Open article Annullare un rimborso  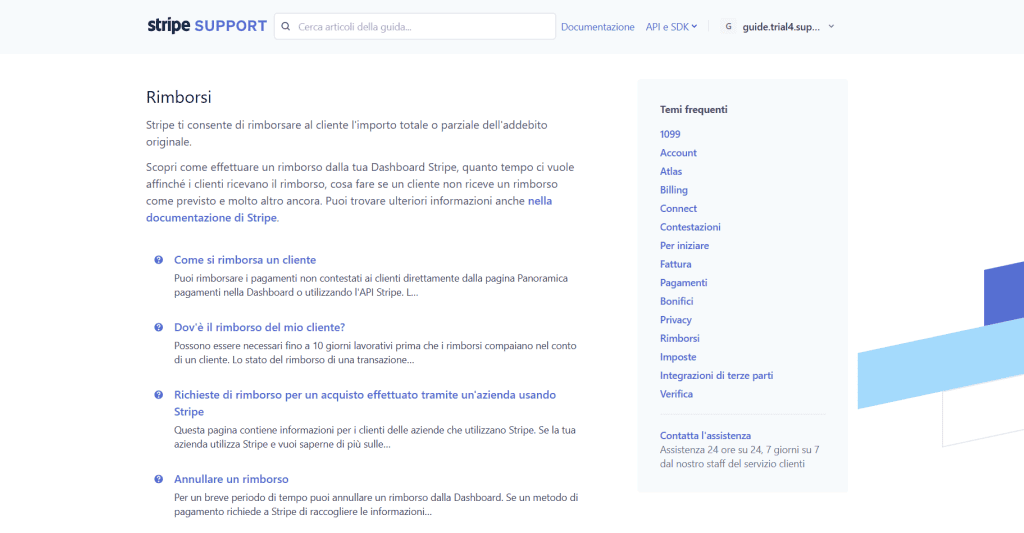click(231, 479)
